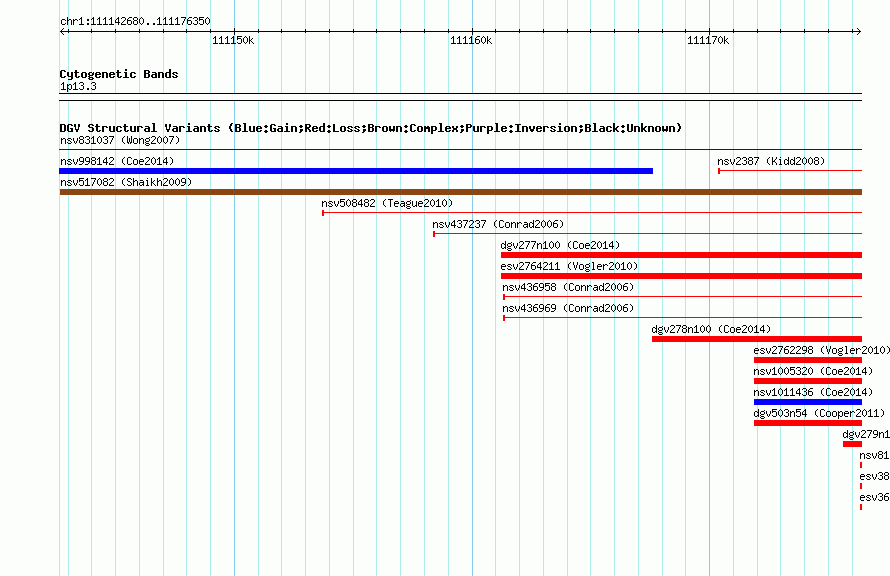
Task: Click the truncated esv38 label
Action: point(875,476)
